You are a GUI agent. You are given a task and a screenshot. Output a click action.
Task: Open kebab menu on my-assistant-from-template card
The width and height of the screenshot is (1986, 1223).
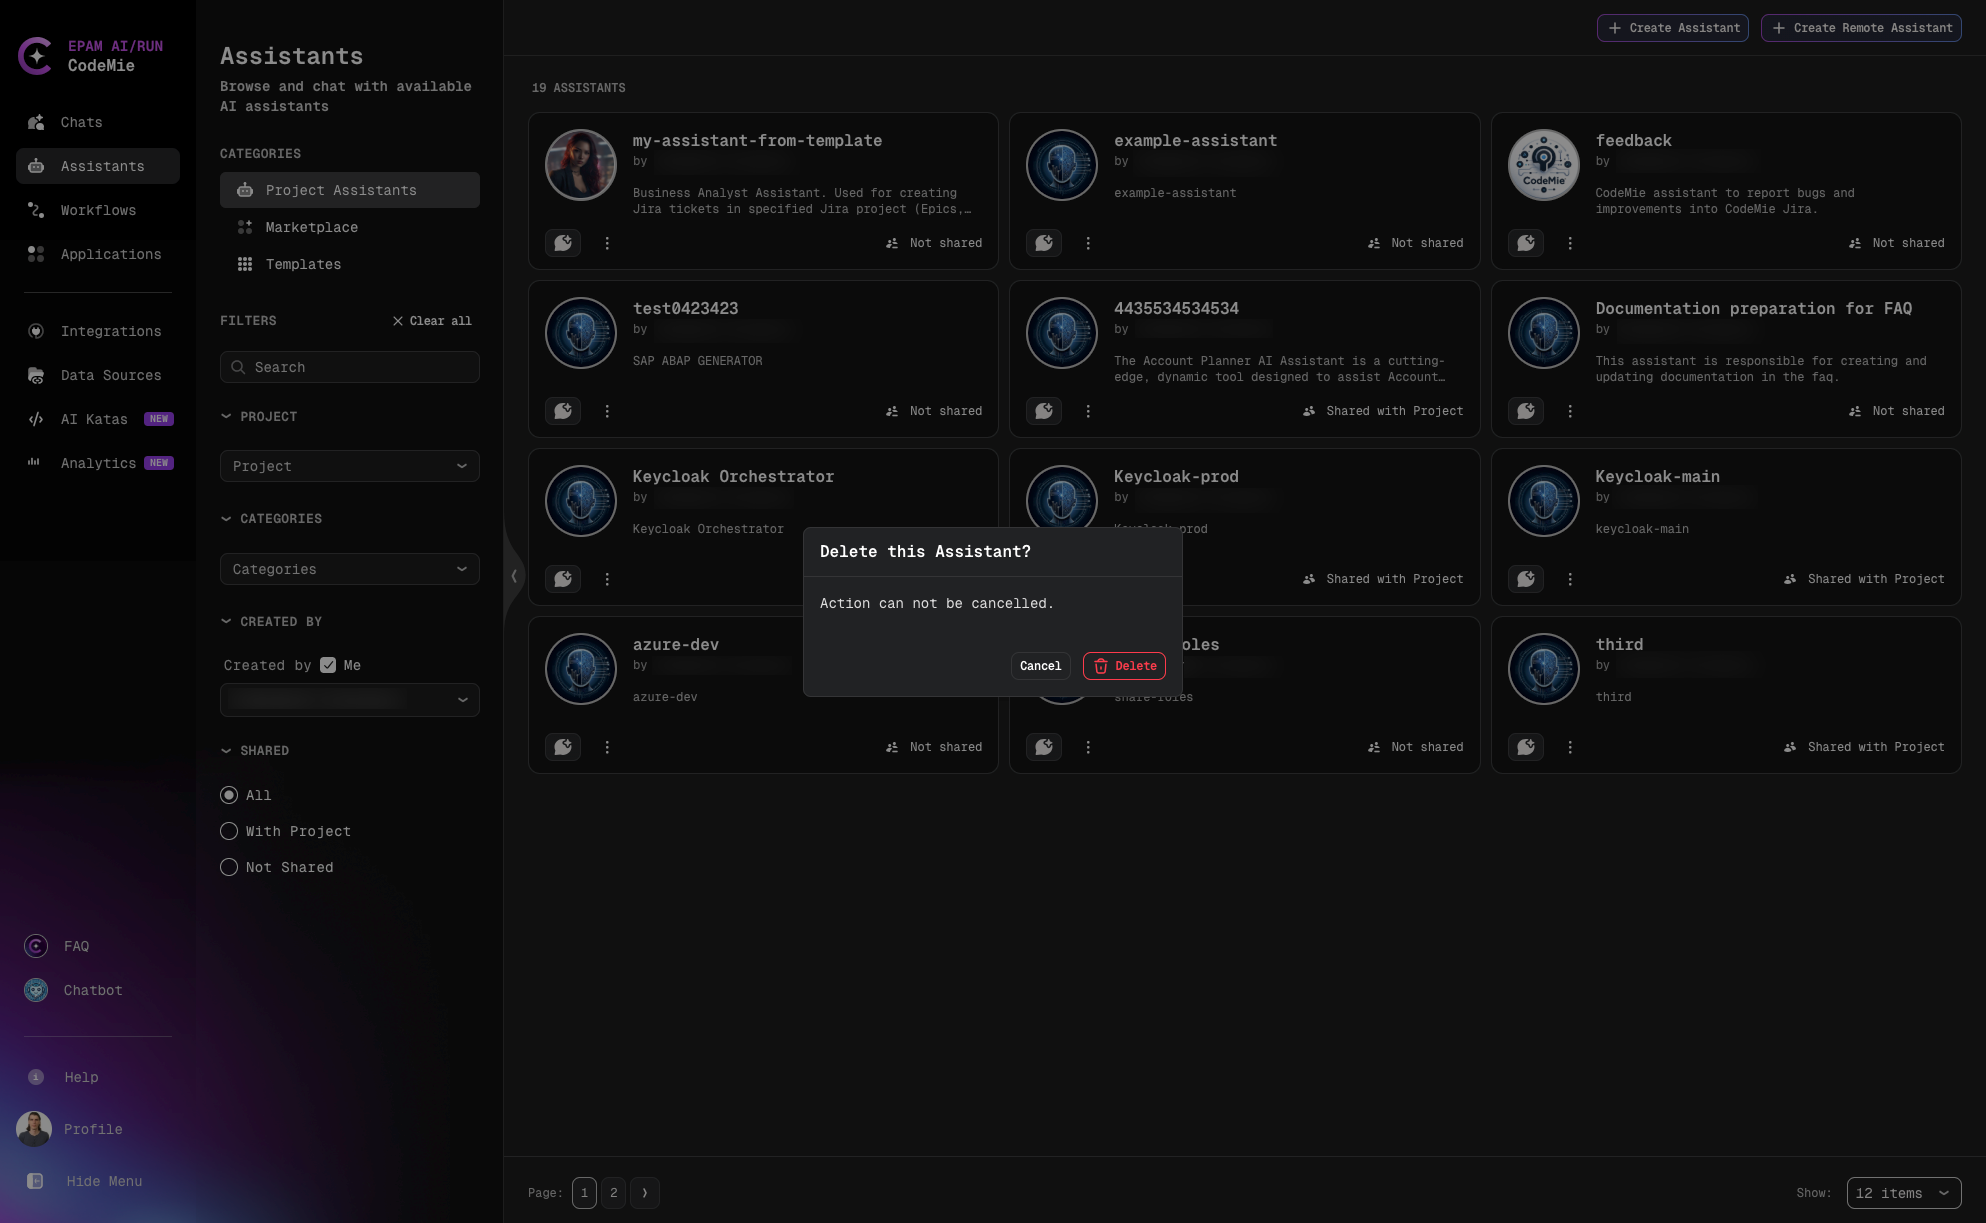point(607,242)
